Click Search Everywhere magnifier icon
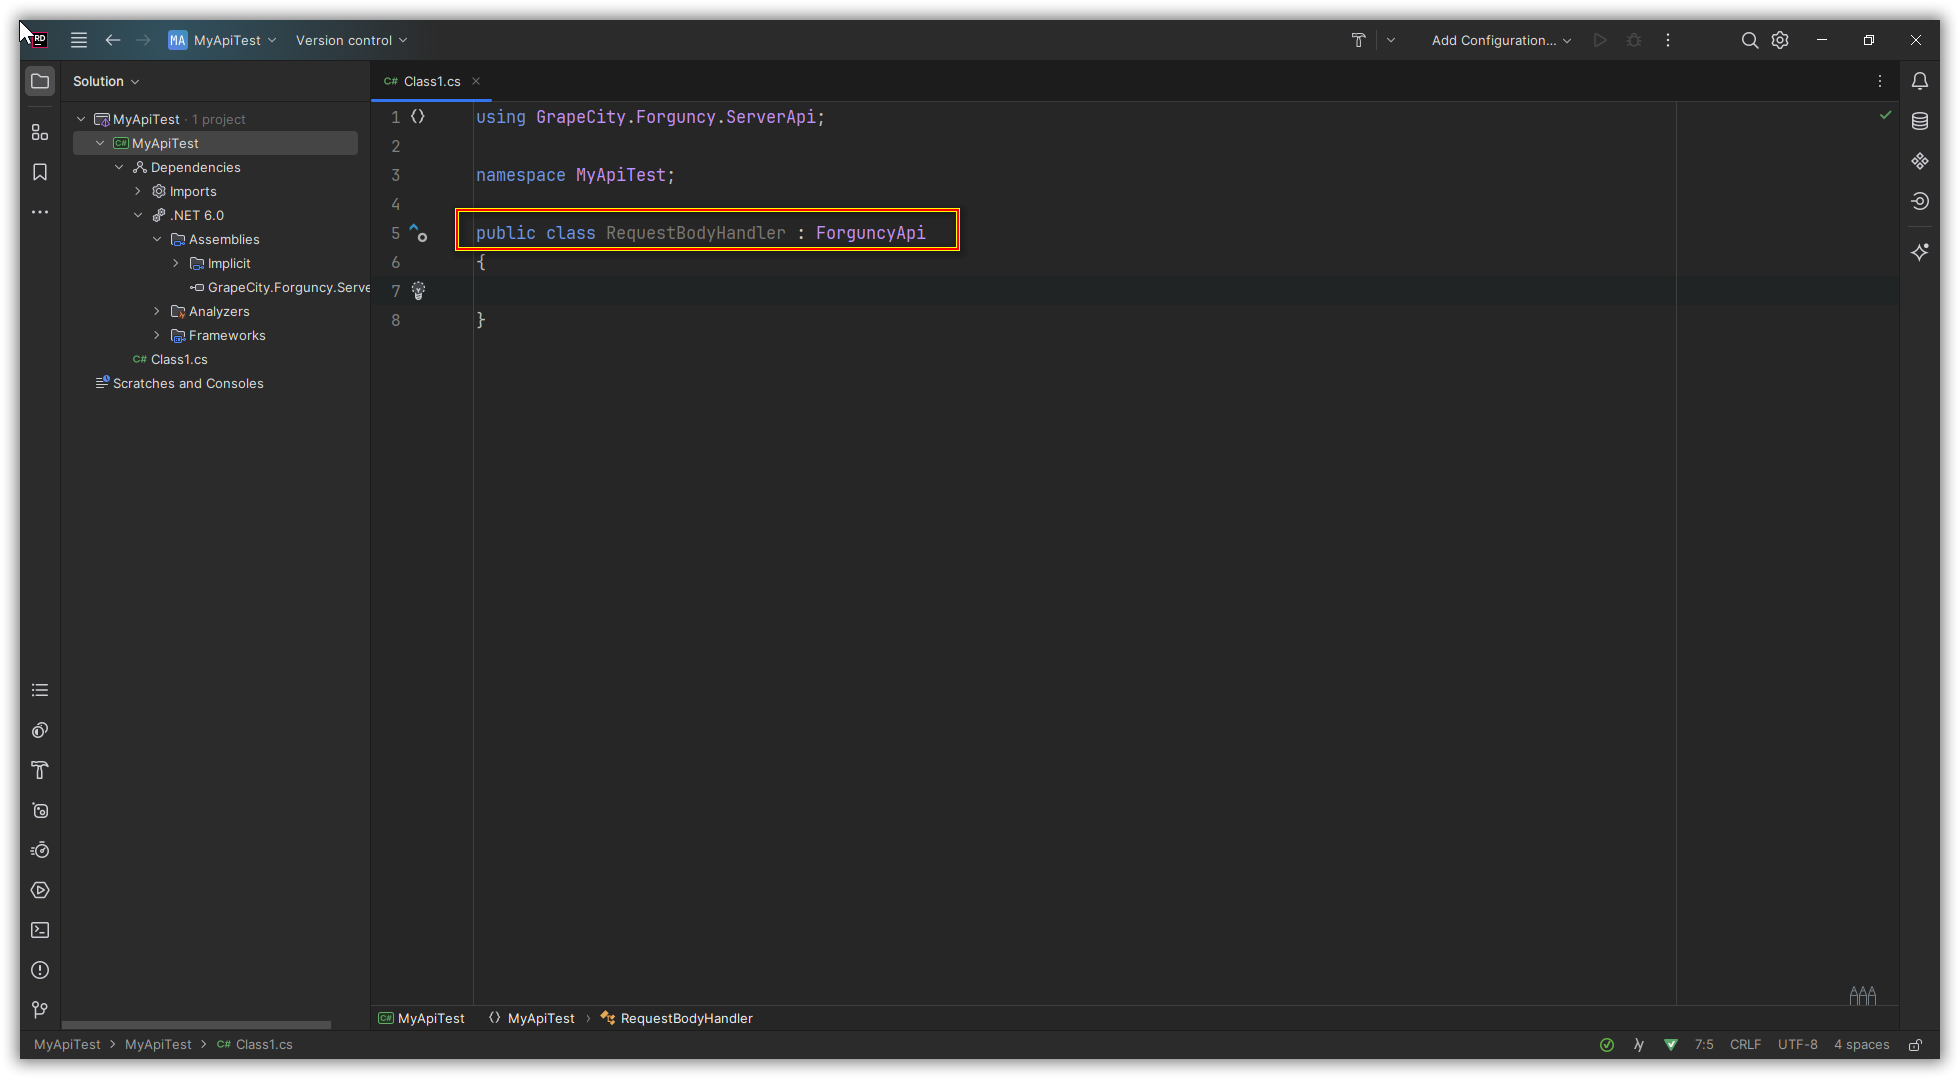 coord(1749,40)
